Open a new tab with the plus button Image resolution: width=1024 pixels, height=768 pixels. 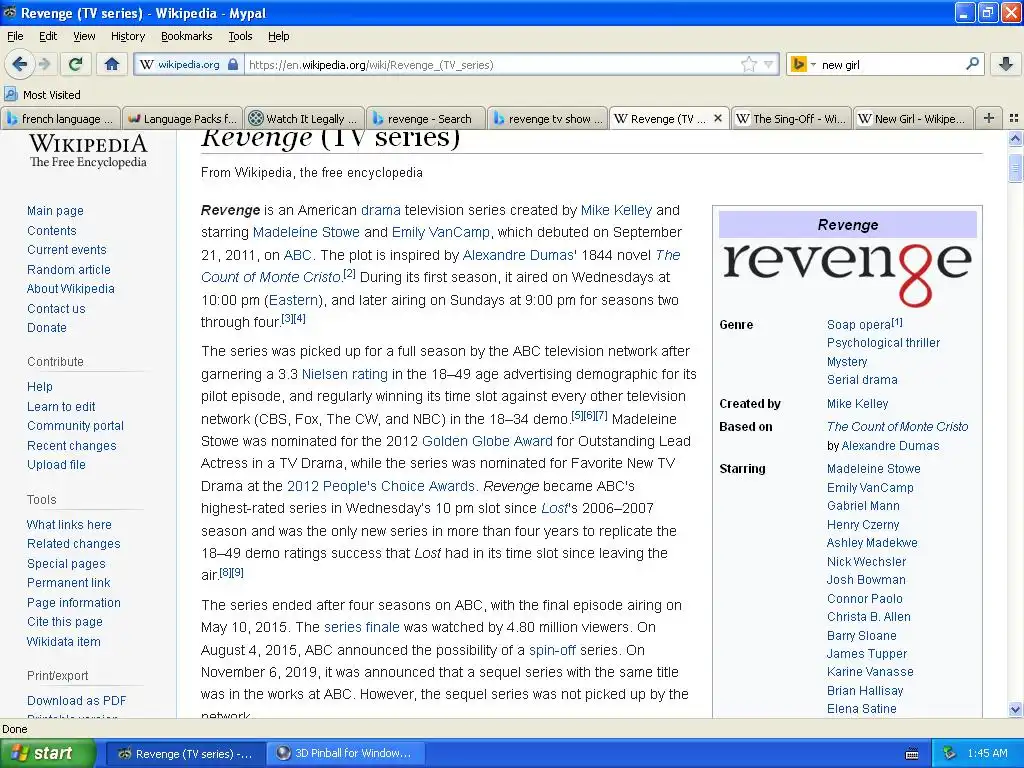(989, 118)
